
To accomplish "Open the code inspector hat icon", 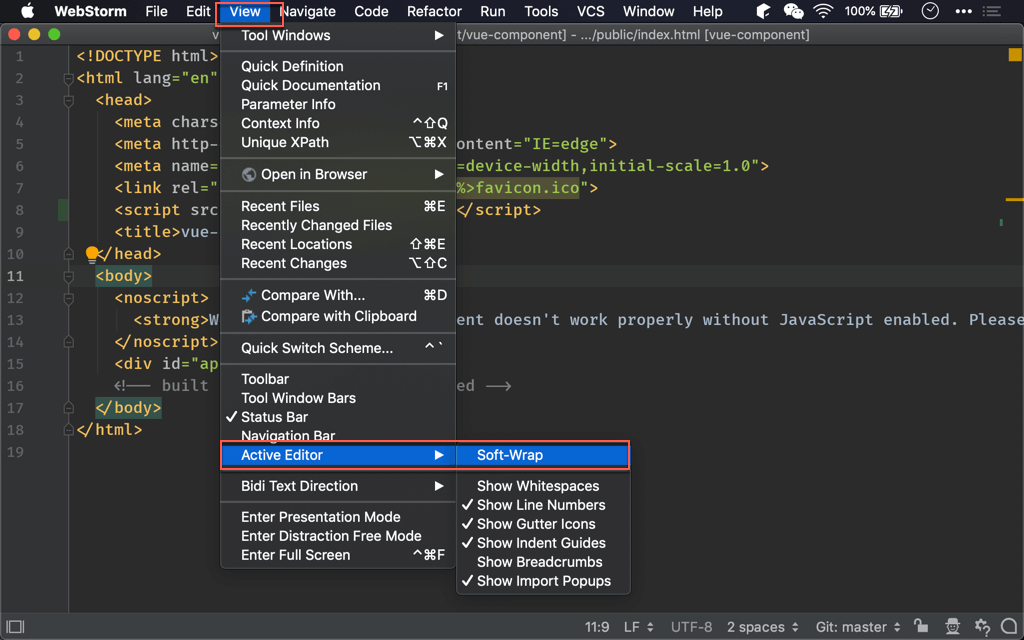I will [952, 627].
